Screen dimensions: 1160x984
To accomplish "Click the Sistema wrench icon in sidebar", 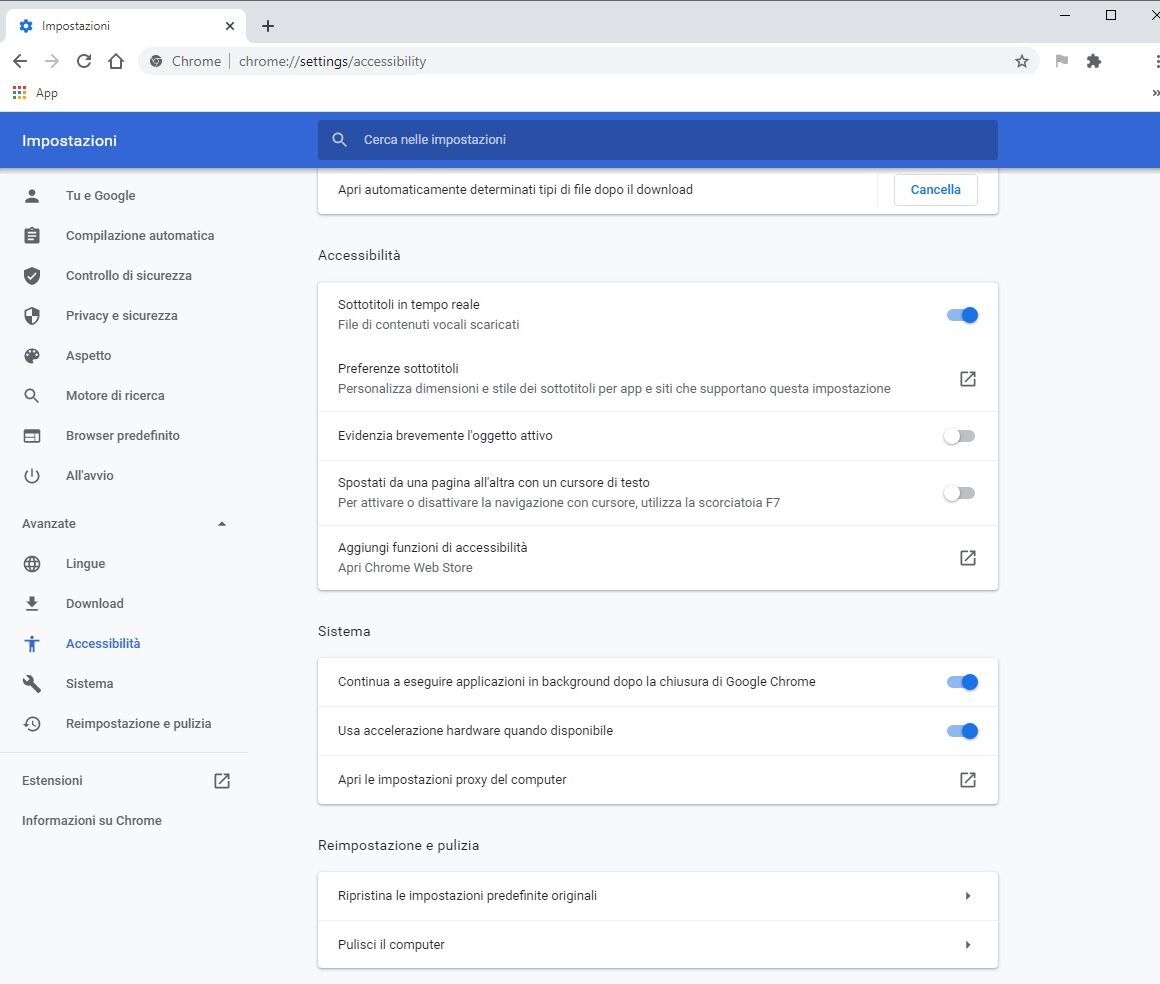I will pyautogui.click(x=32, y=683).
